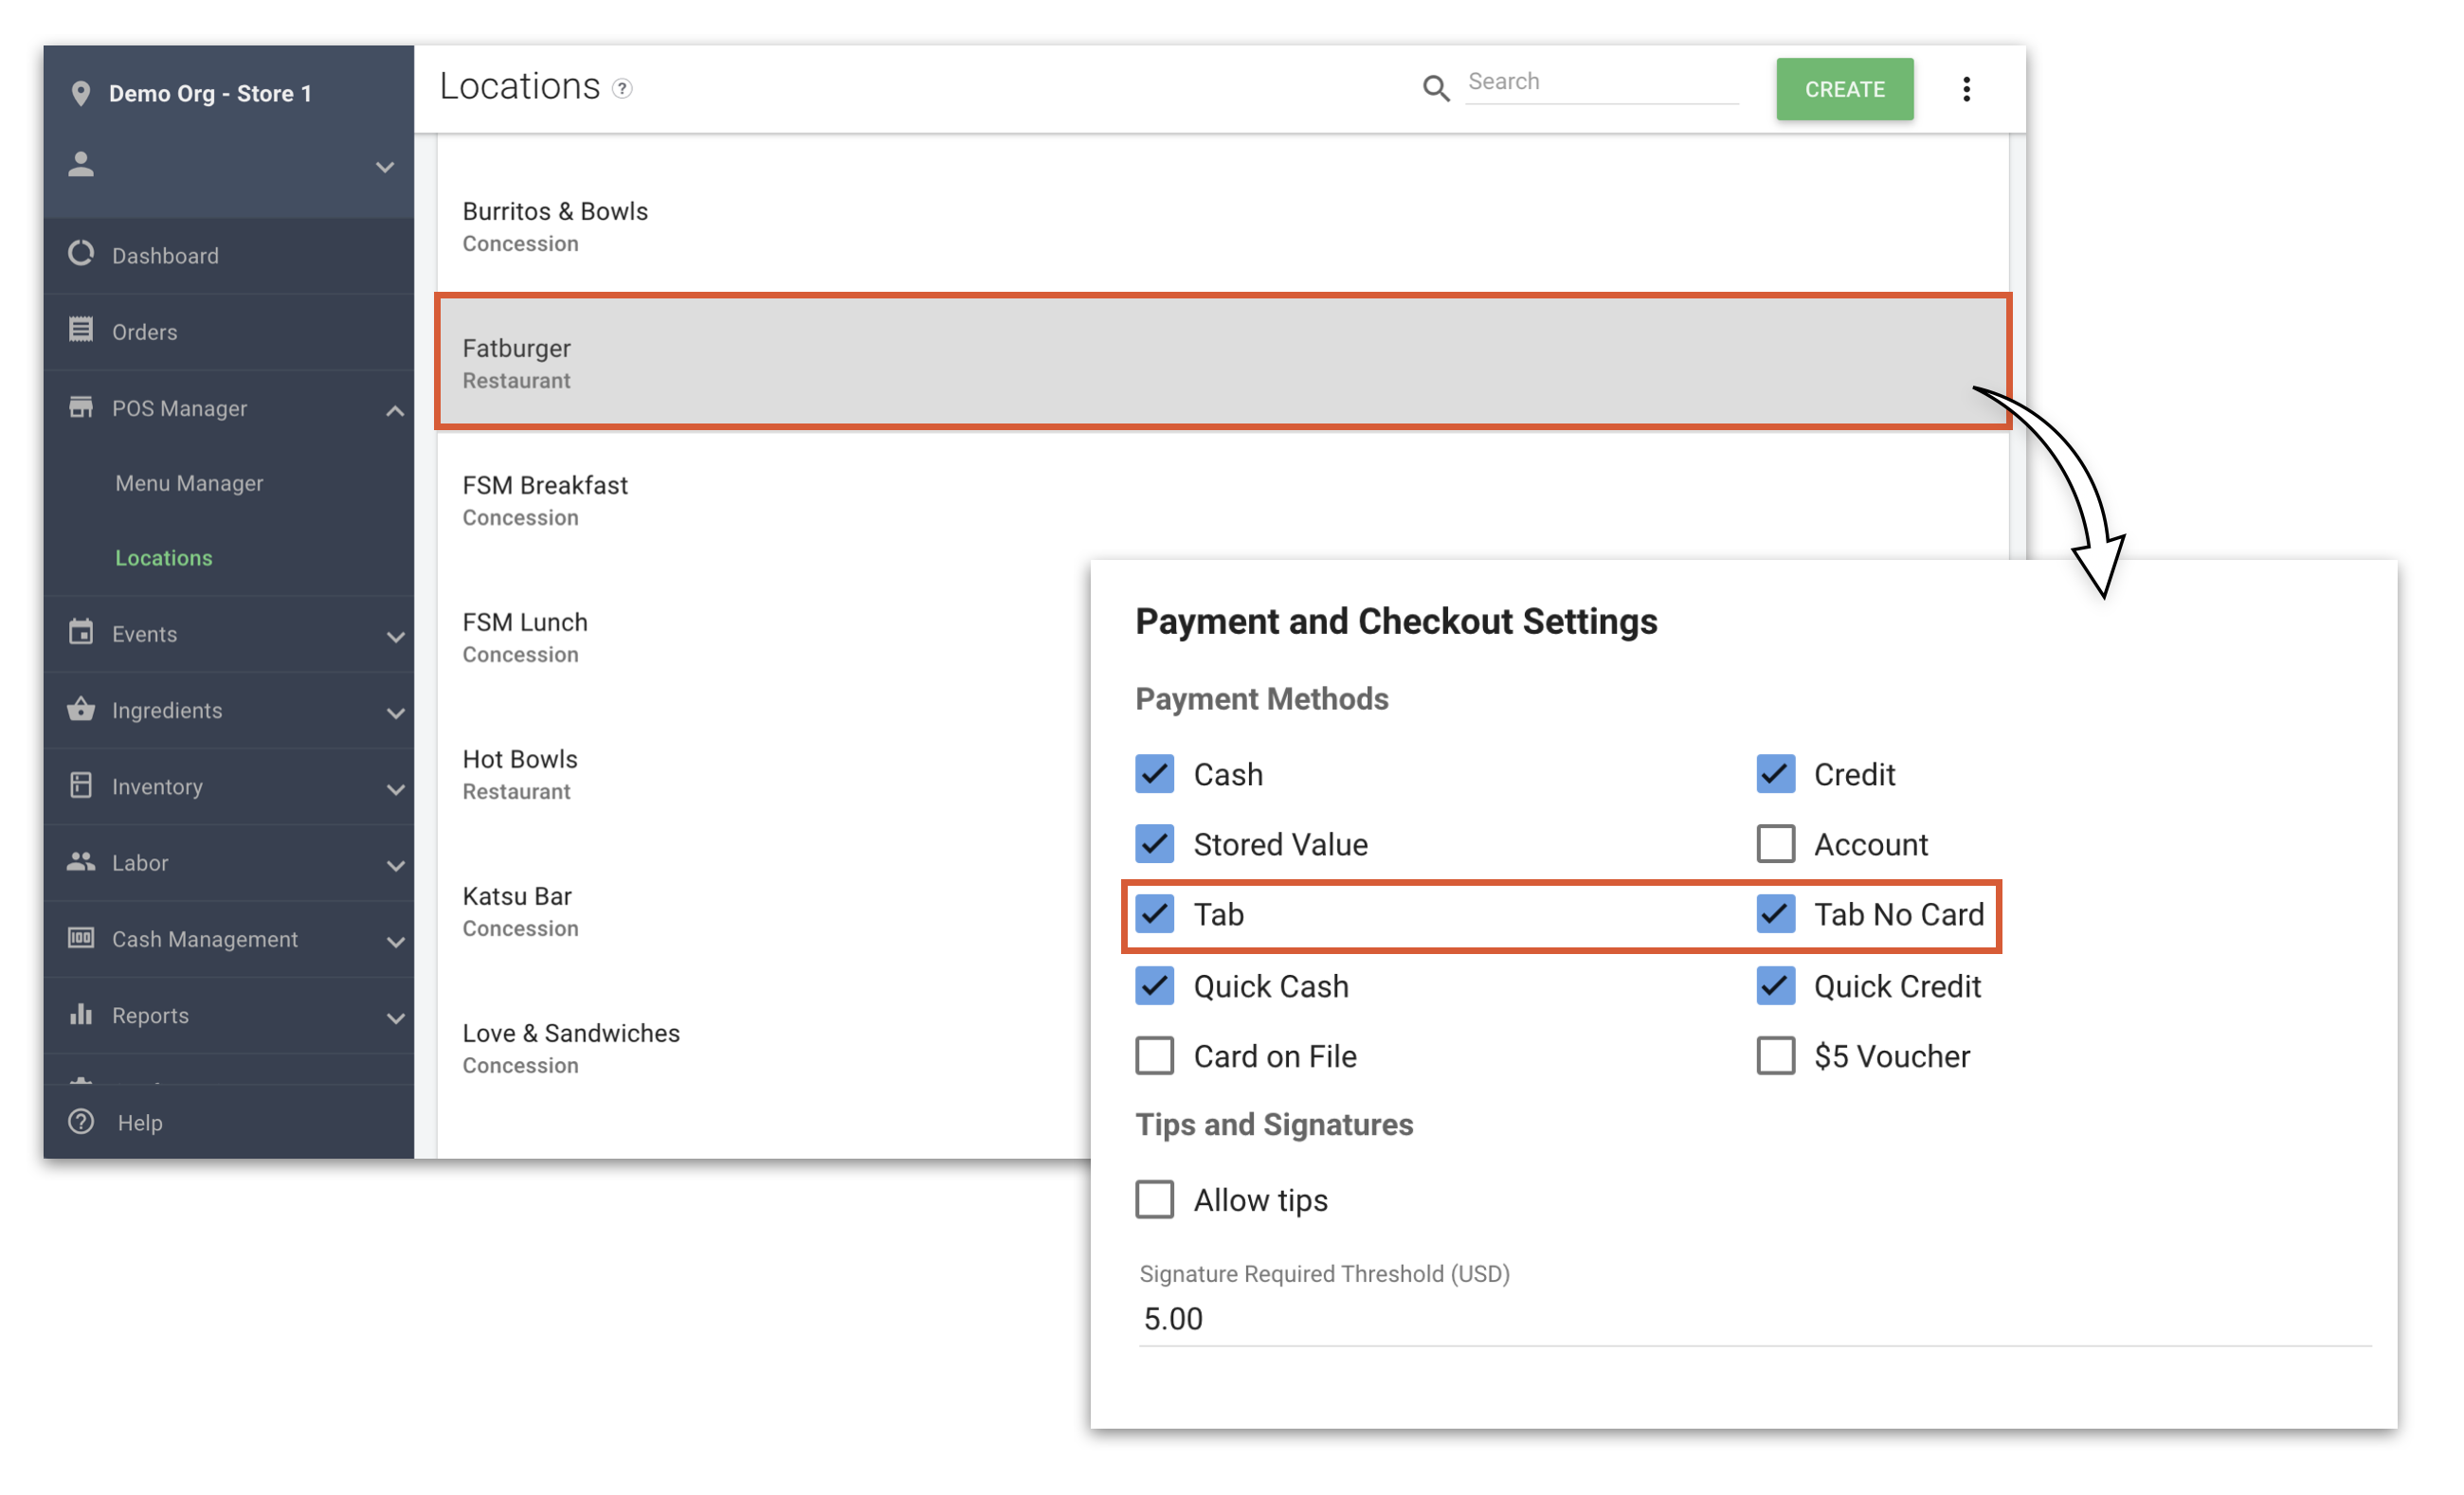Click the Cash Management money icon
The width and height of the screenshot is (2464, 1495).
click(x=81, y=938)
